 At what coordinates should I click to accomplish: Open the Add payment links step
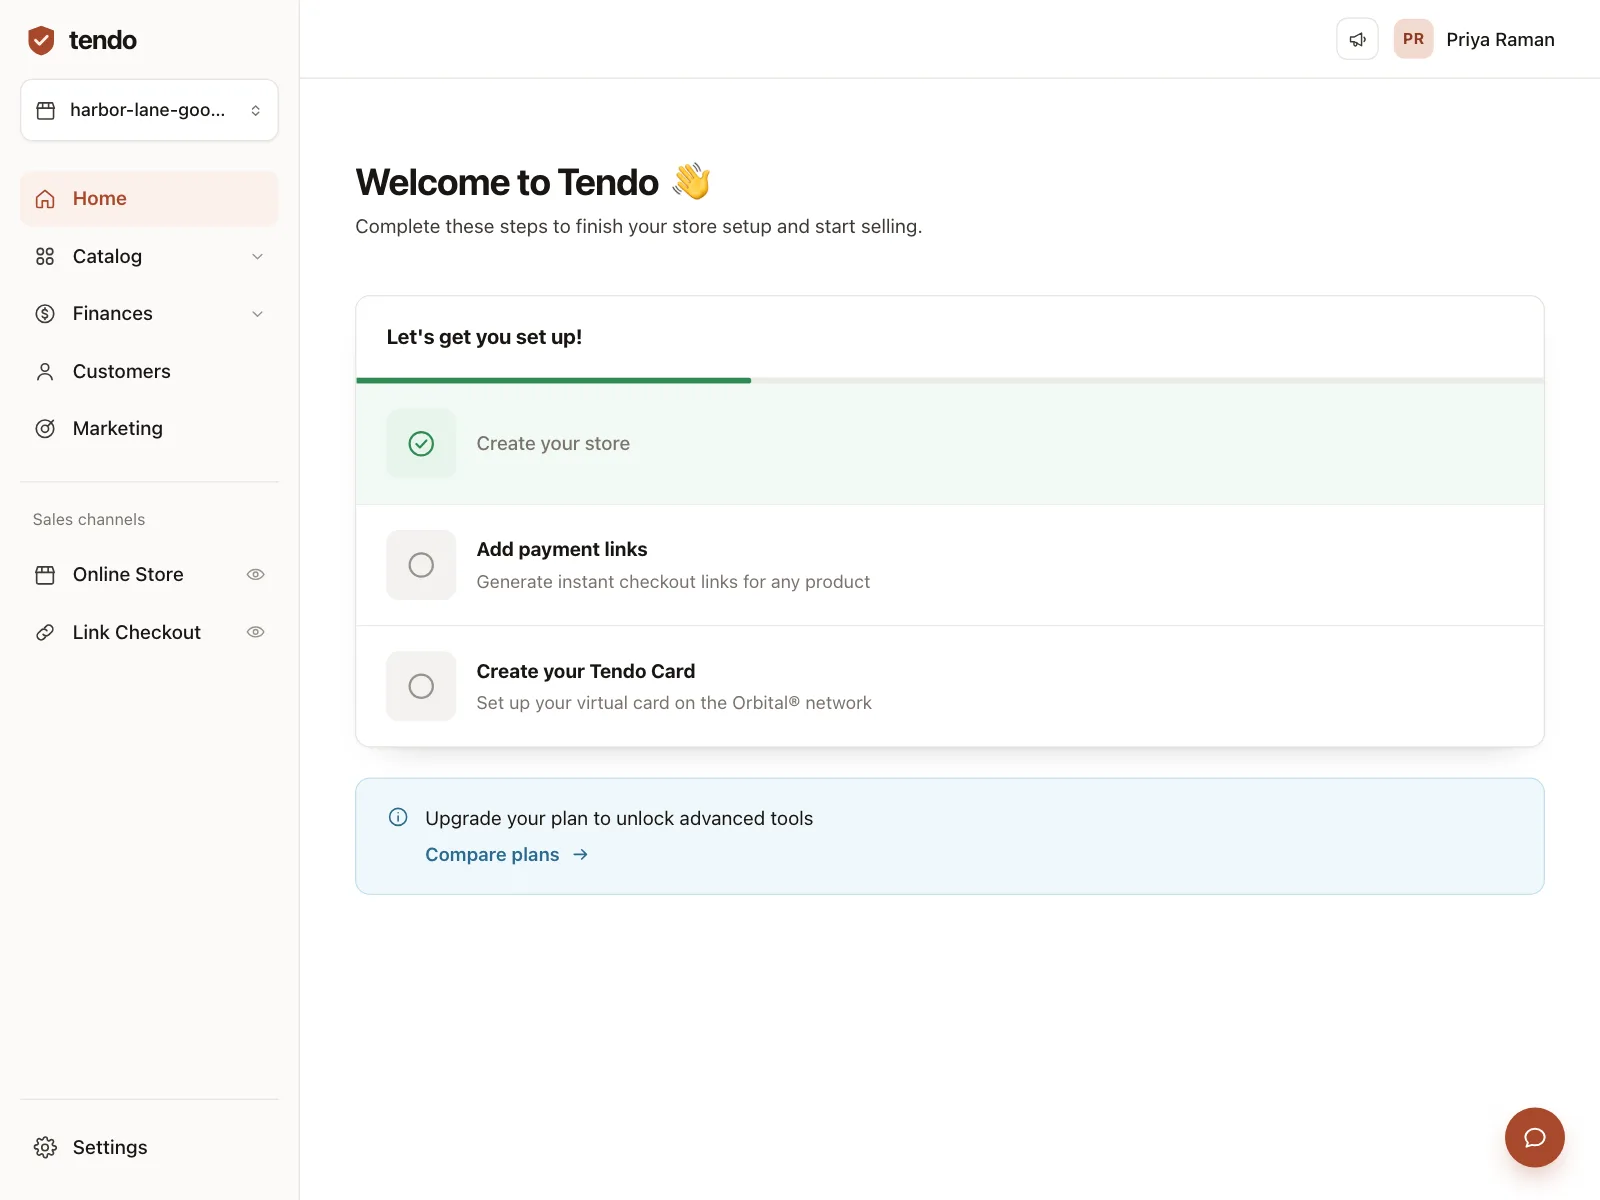[950, 565]
